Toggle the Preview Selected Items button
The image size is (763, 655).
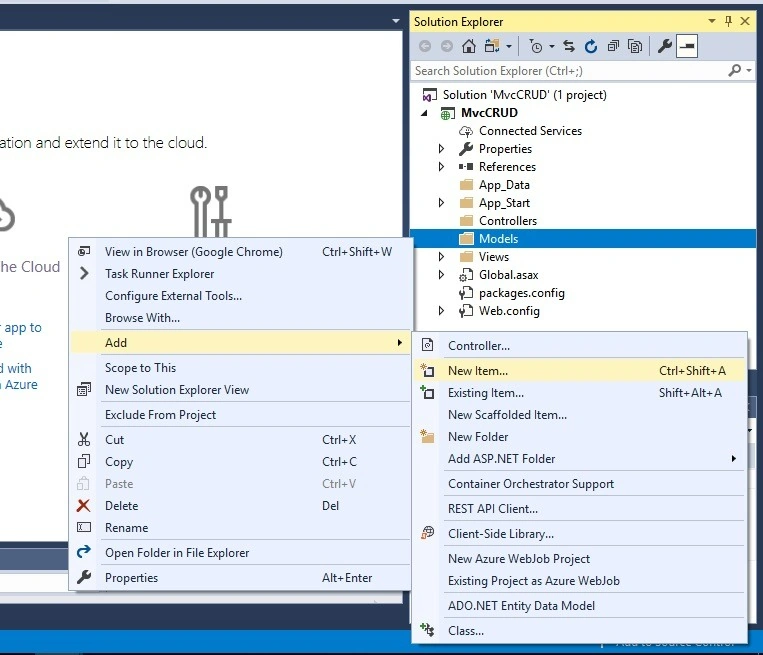687,47
